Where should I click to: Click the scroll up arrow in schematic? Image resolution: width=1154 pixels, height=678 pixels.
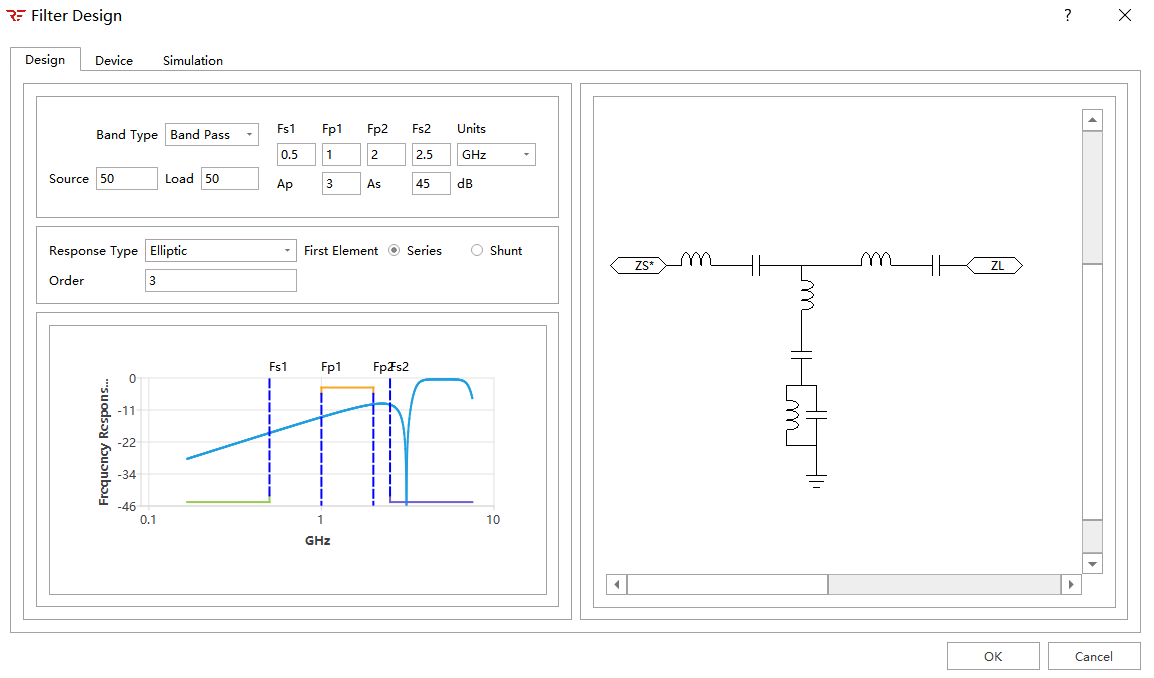click(x=1092, y=120)
